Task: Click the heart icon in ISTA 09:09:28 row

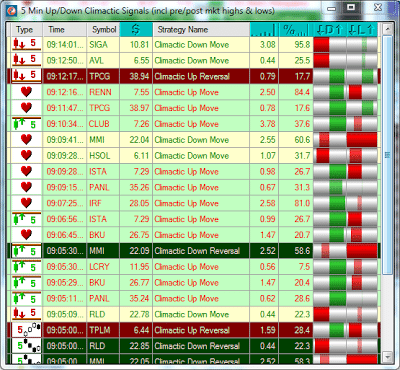Action: [26, 171]
